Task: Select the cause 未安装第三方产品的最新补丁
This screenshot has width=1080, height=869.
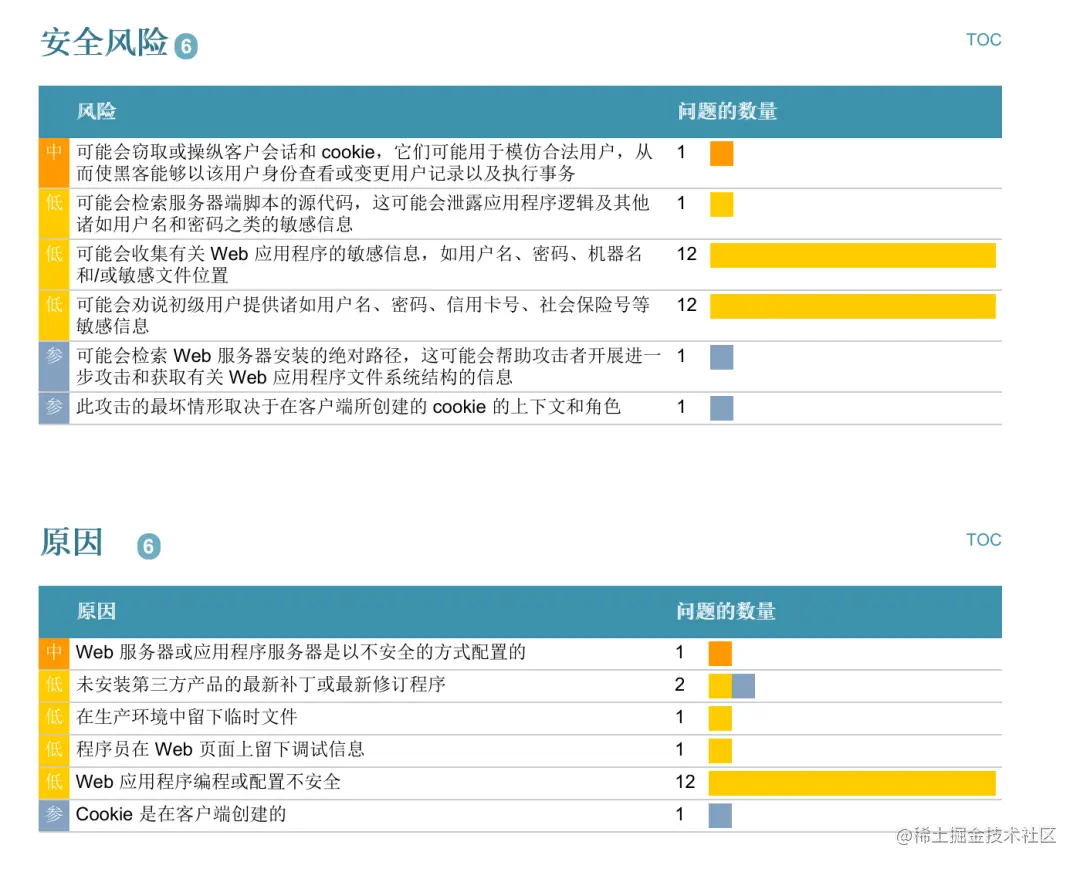Action: 260,684
